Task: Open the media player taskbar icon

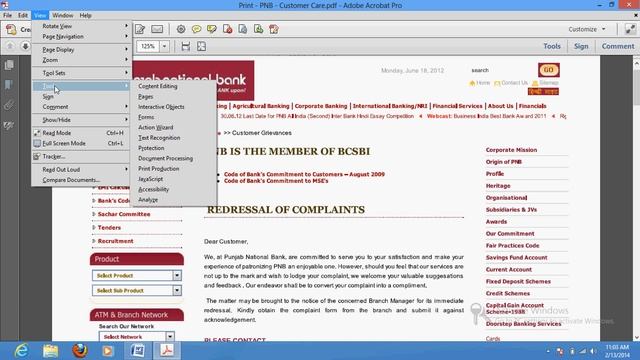Action: [x=108, y=351]
